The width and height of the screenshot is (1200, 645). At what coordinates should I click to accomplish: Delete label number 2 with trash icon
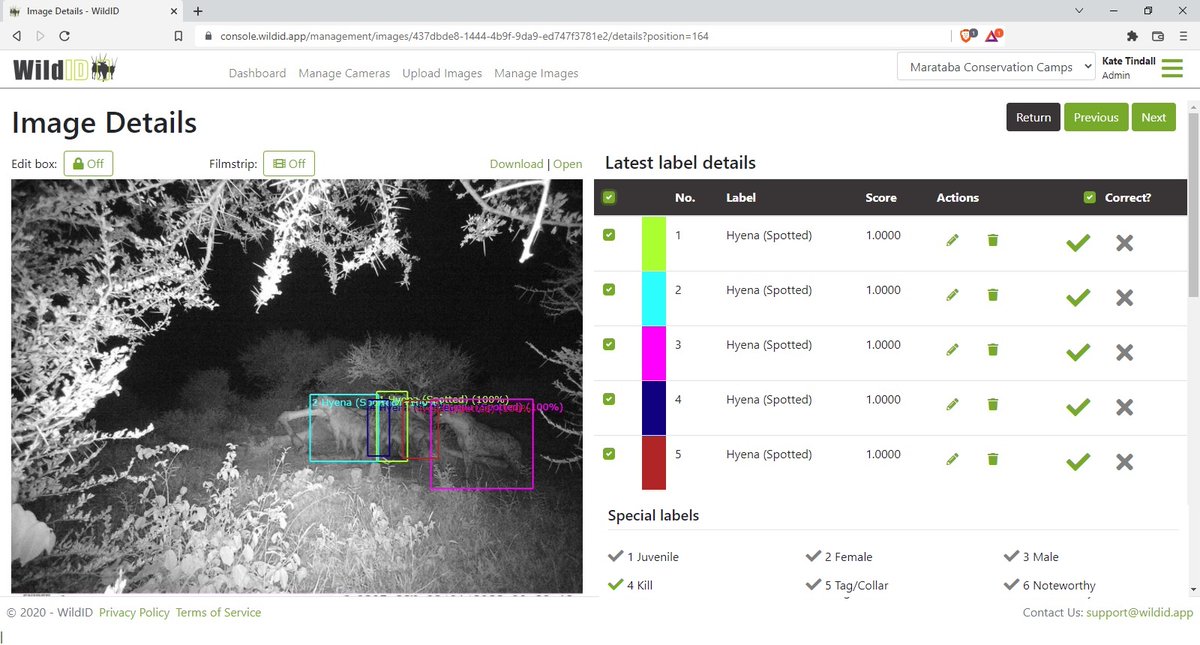[992, 295]
